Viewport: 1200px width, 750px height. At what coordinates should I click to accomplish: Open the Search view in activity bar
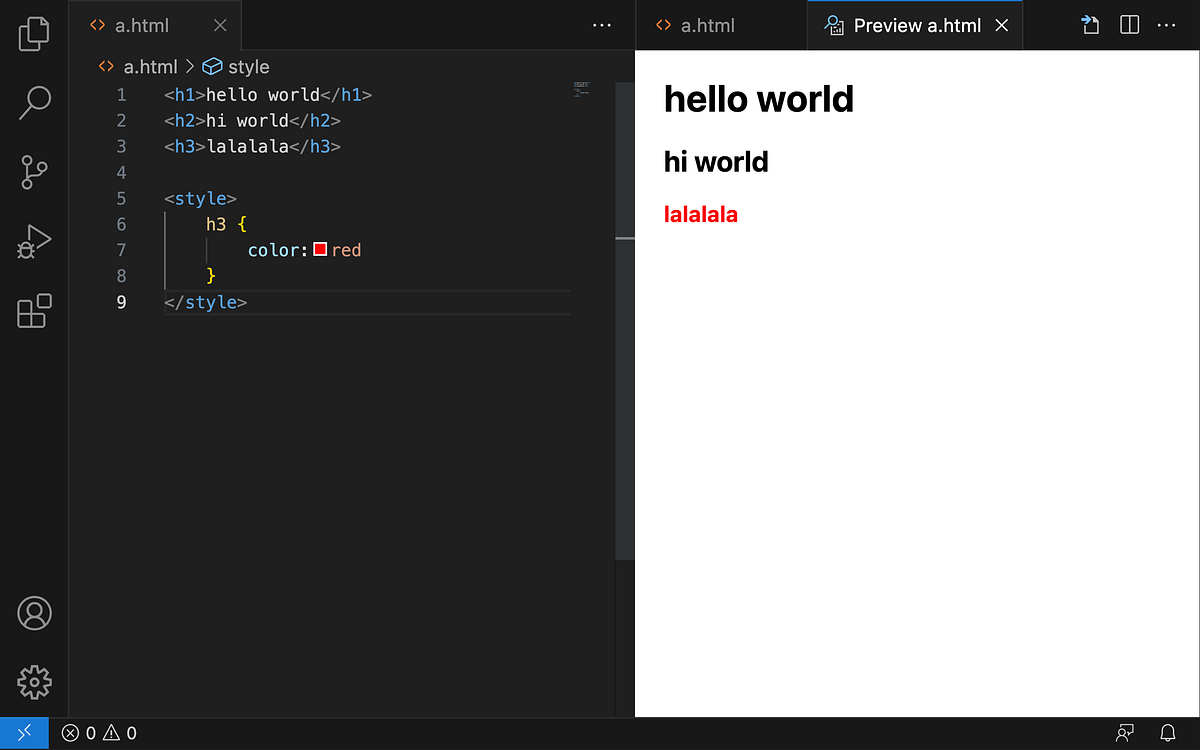[x=34, y=103]
